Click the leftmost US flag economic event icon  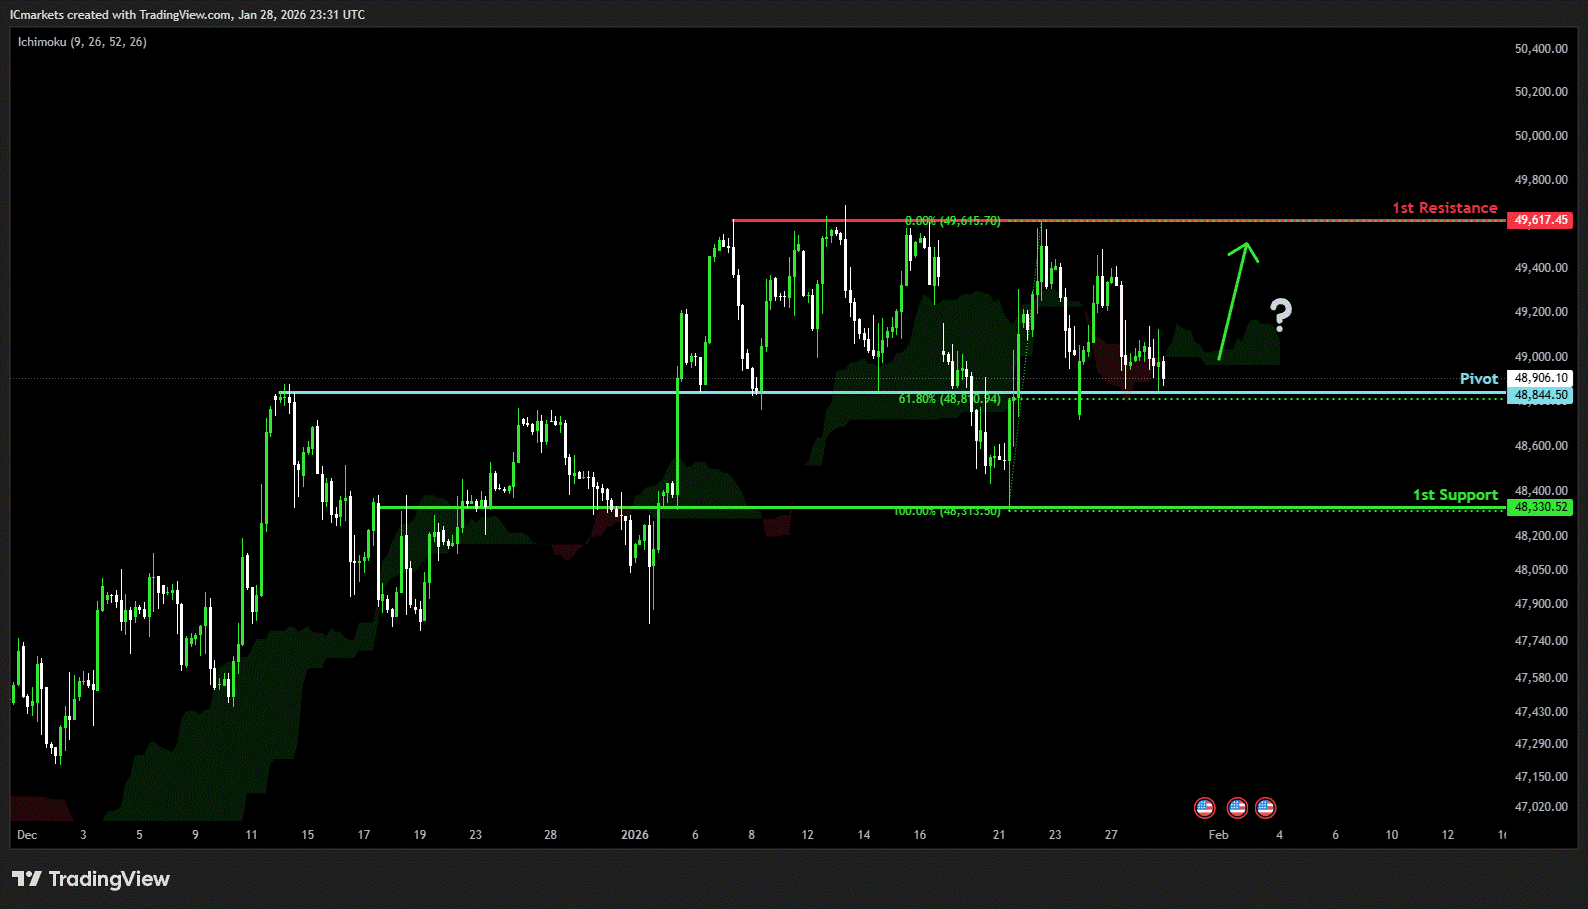[1205, 807]
